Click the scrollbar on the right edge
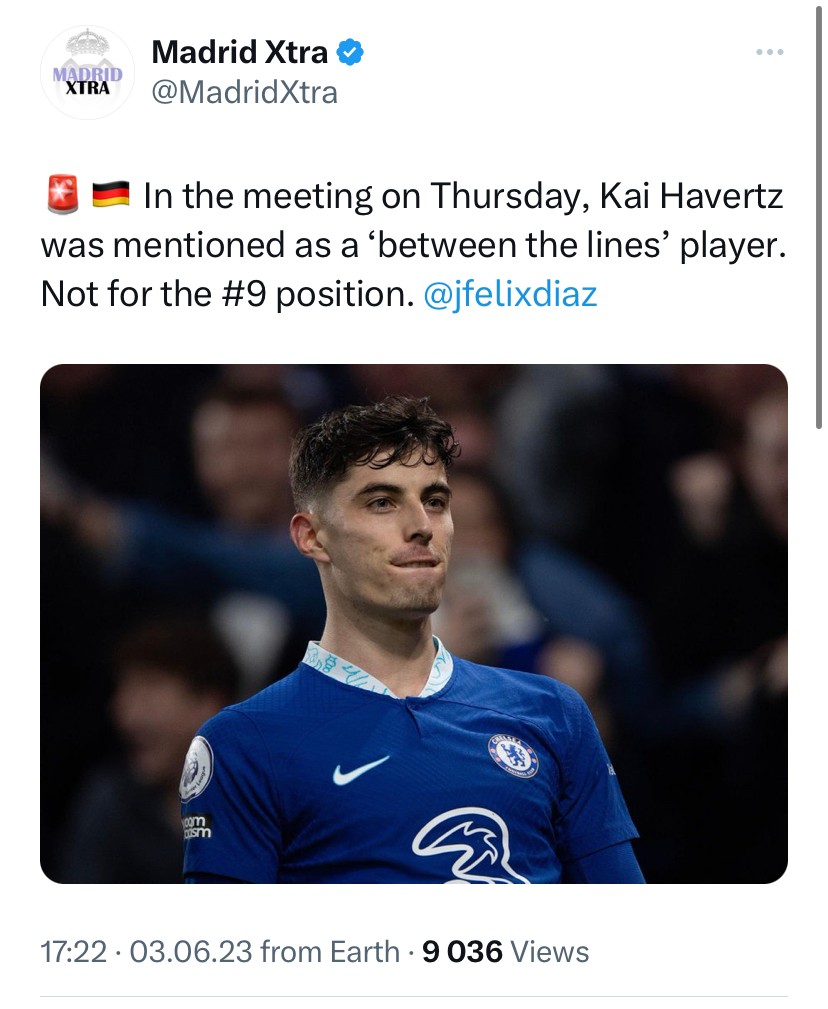828x1009 pixels. pyautogui.click(x=820, y=215)
